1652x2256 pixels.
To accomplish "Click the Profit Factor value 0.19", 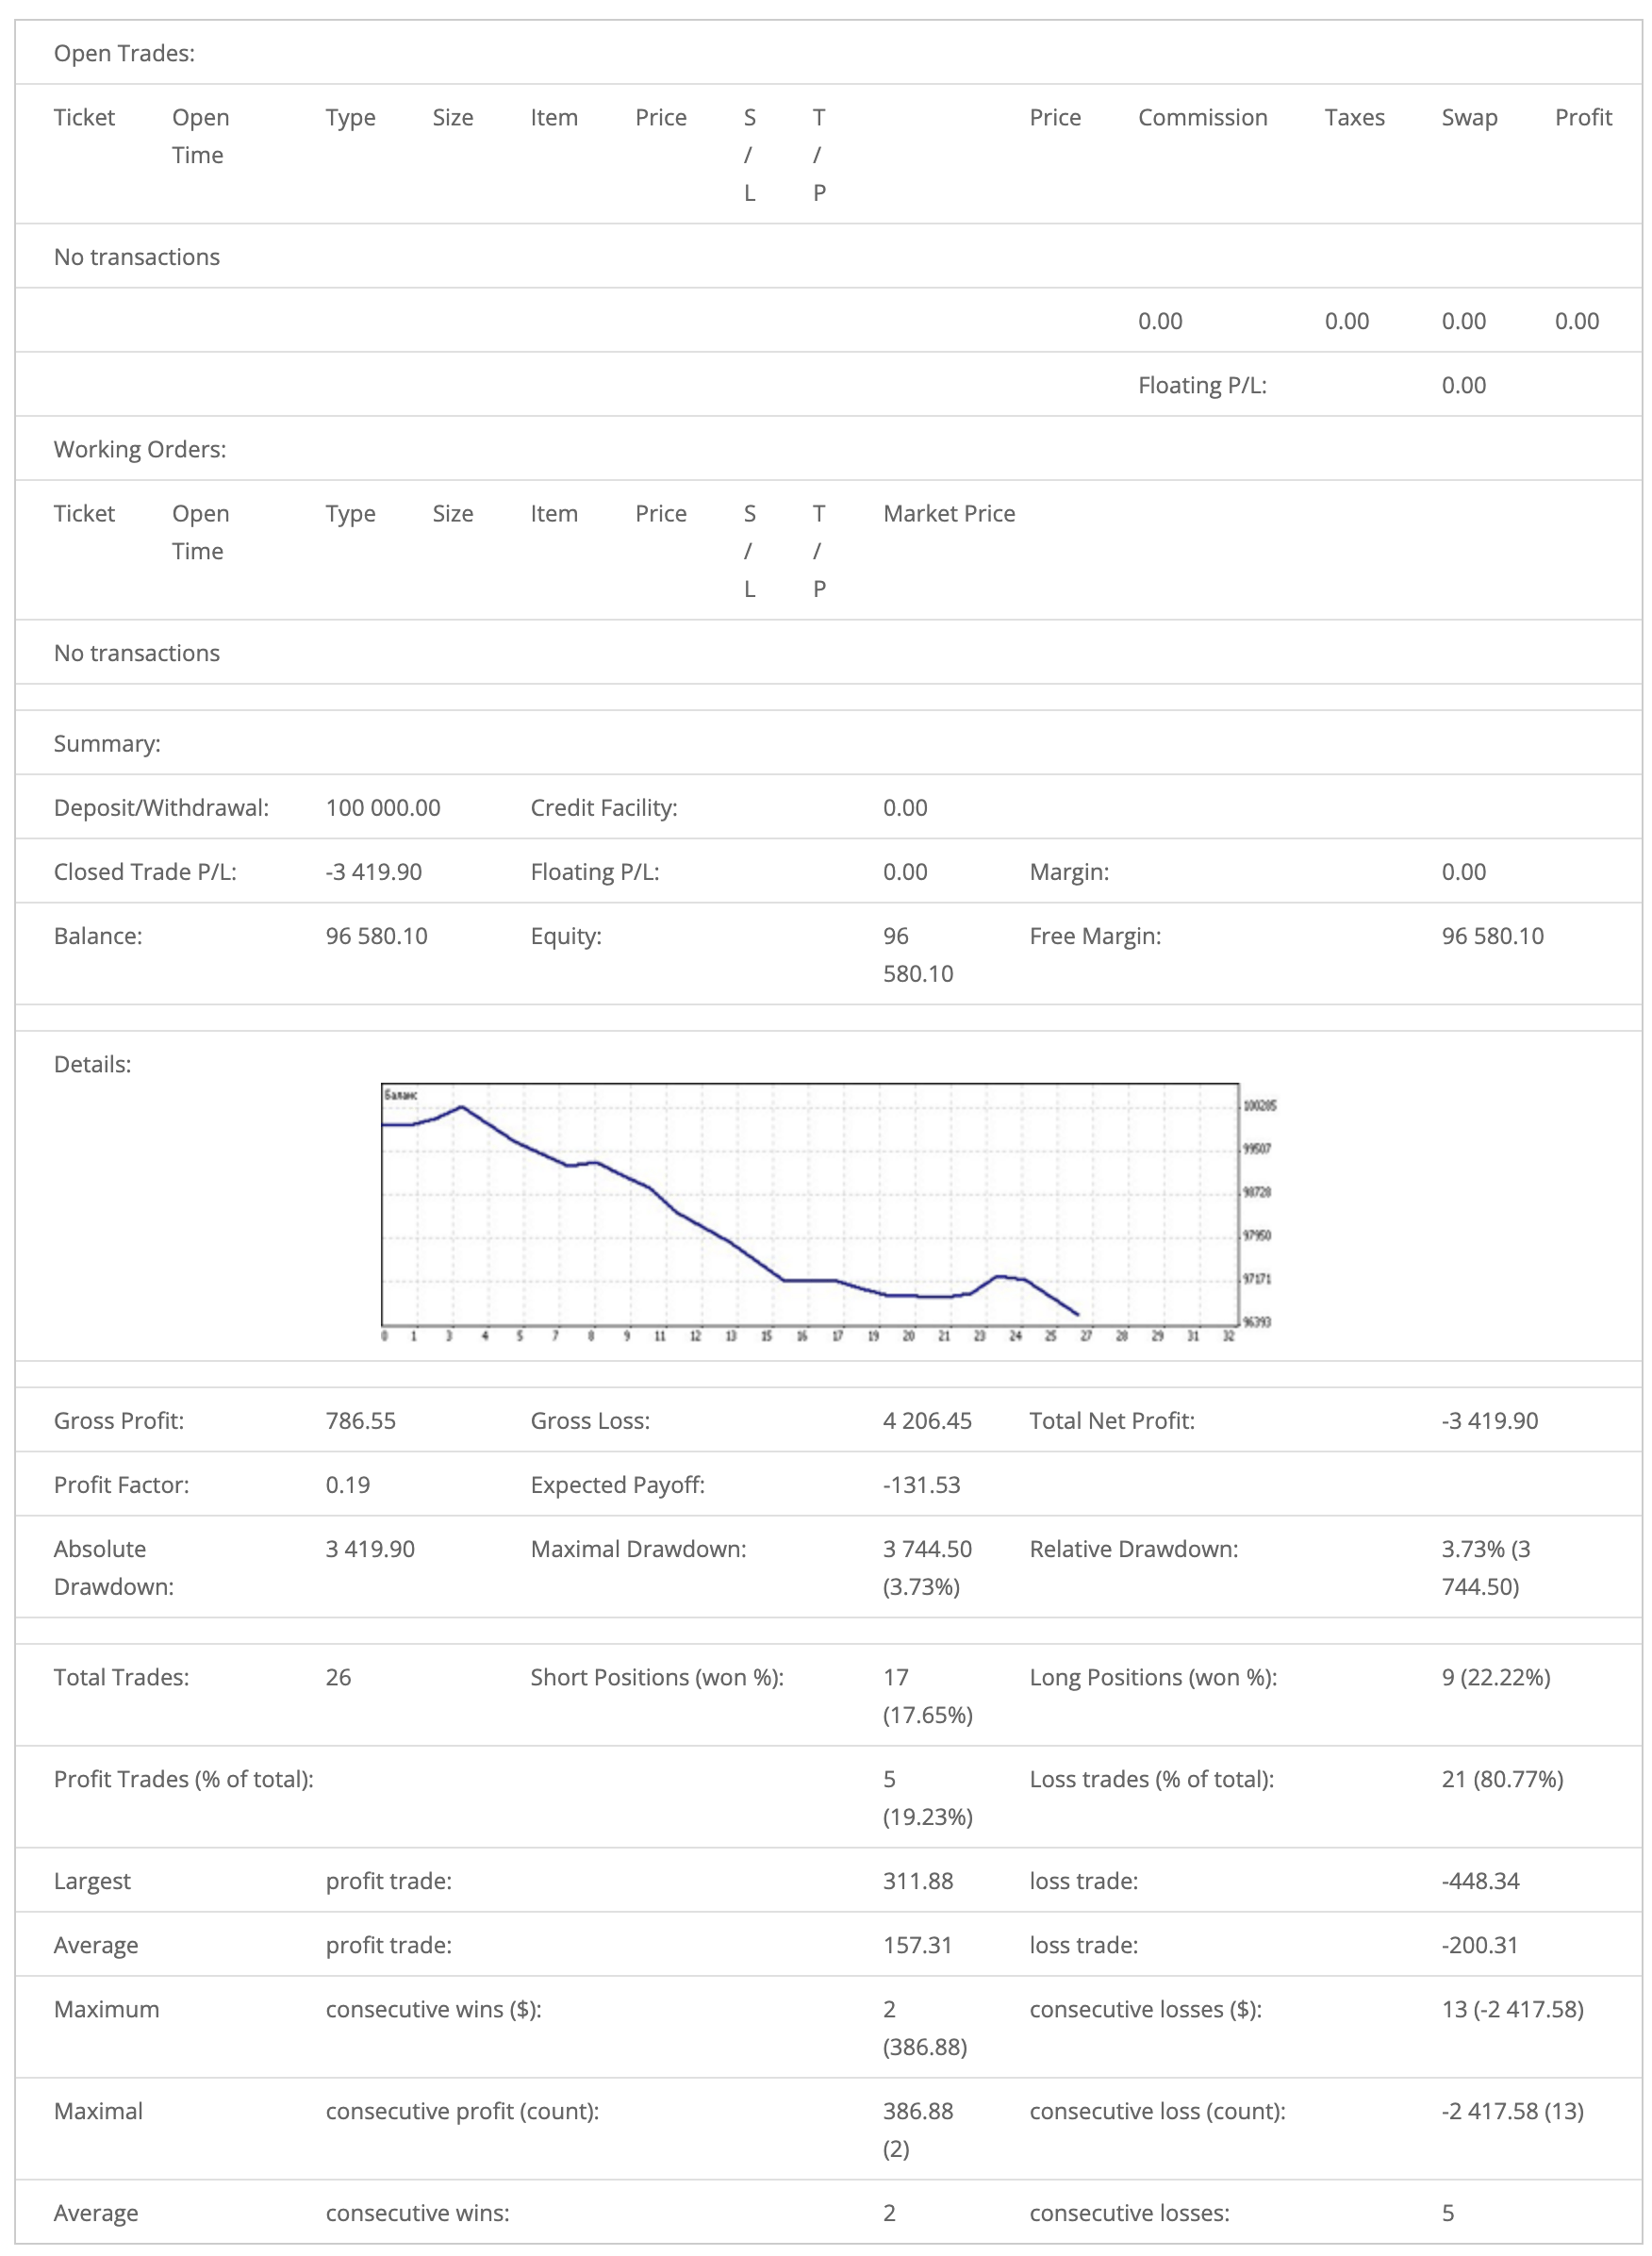I will (x=347, y=1485).
